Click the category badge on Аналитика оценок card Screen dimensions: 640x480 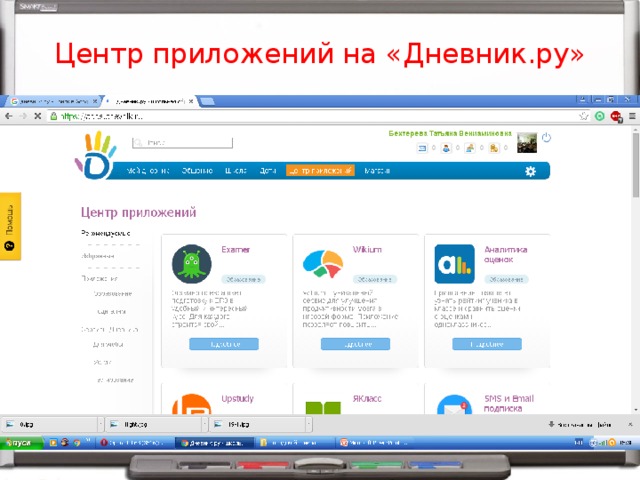[506, 280]
